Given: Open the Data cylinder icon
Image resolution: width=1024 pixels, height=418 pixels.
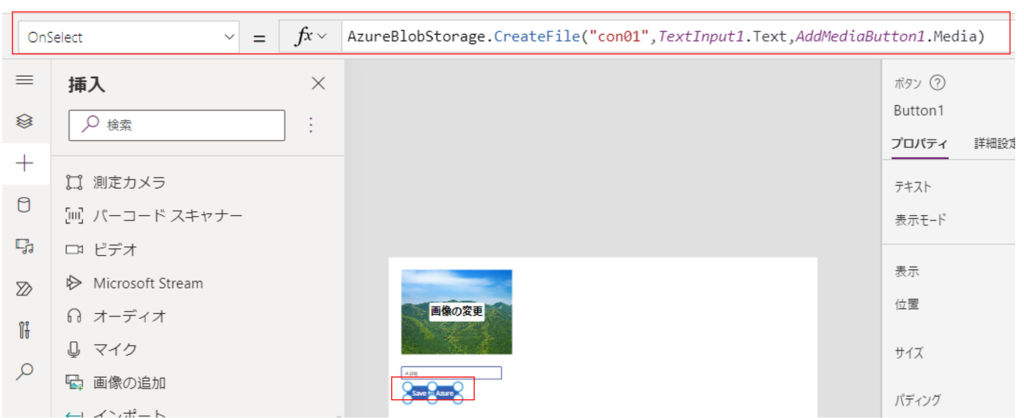Looking at the screenshot, I should tap(25, 205).
